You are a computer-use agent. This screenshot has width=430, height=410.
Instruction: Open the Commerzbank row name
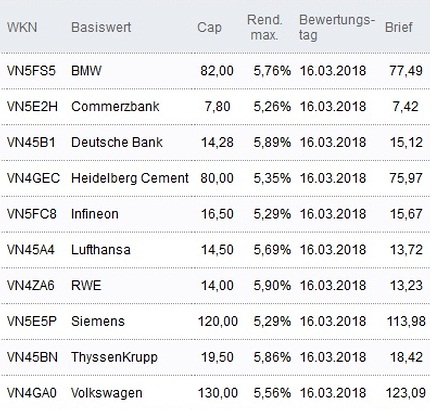point(115,106)
